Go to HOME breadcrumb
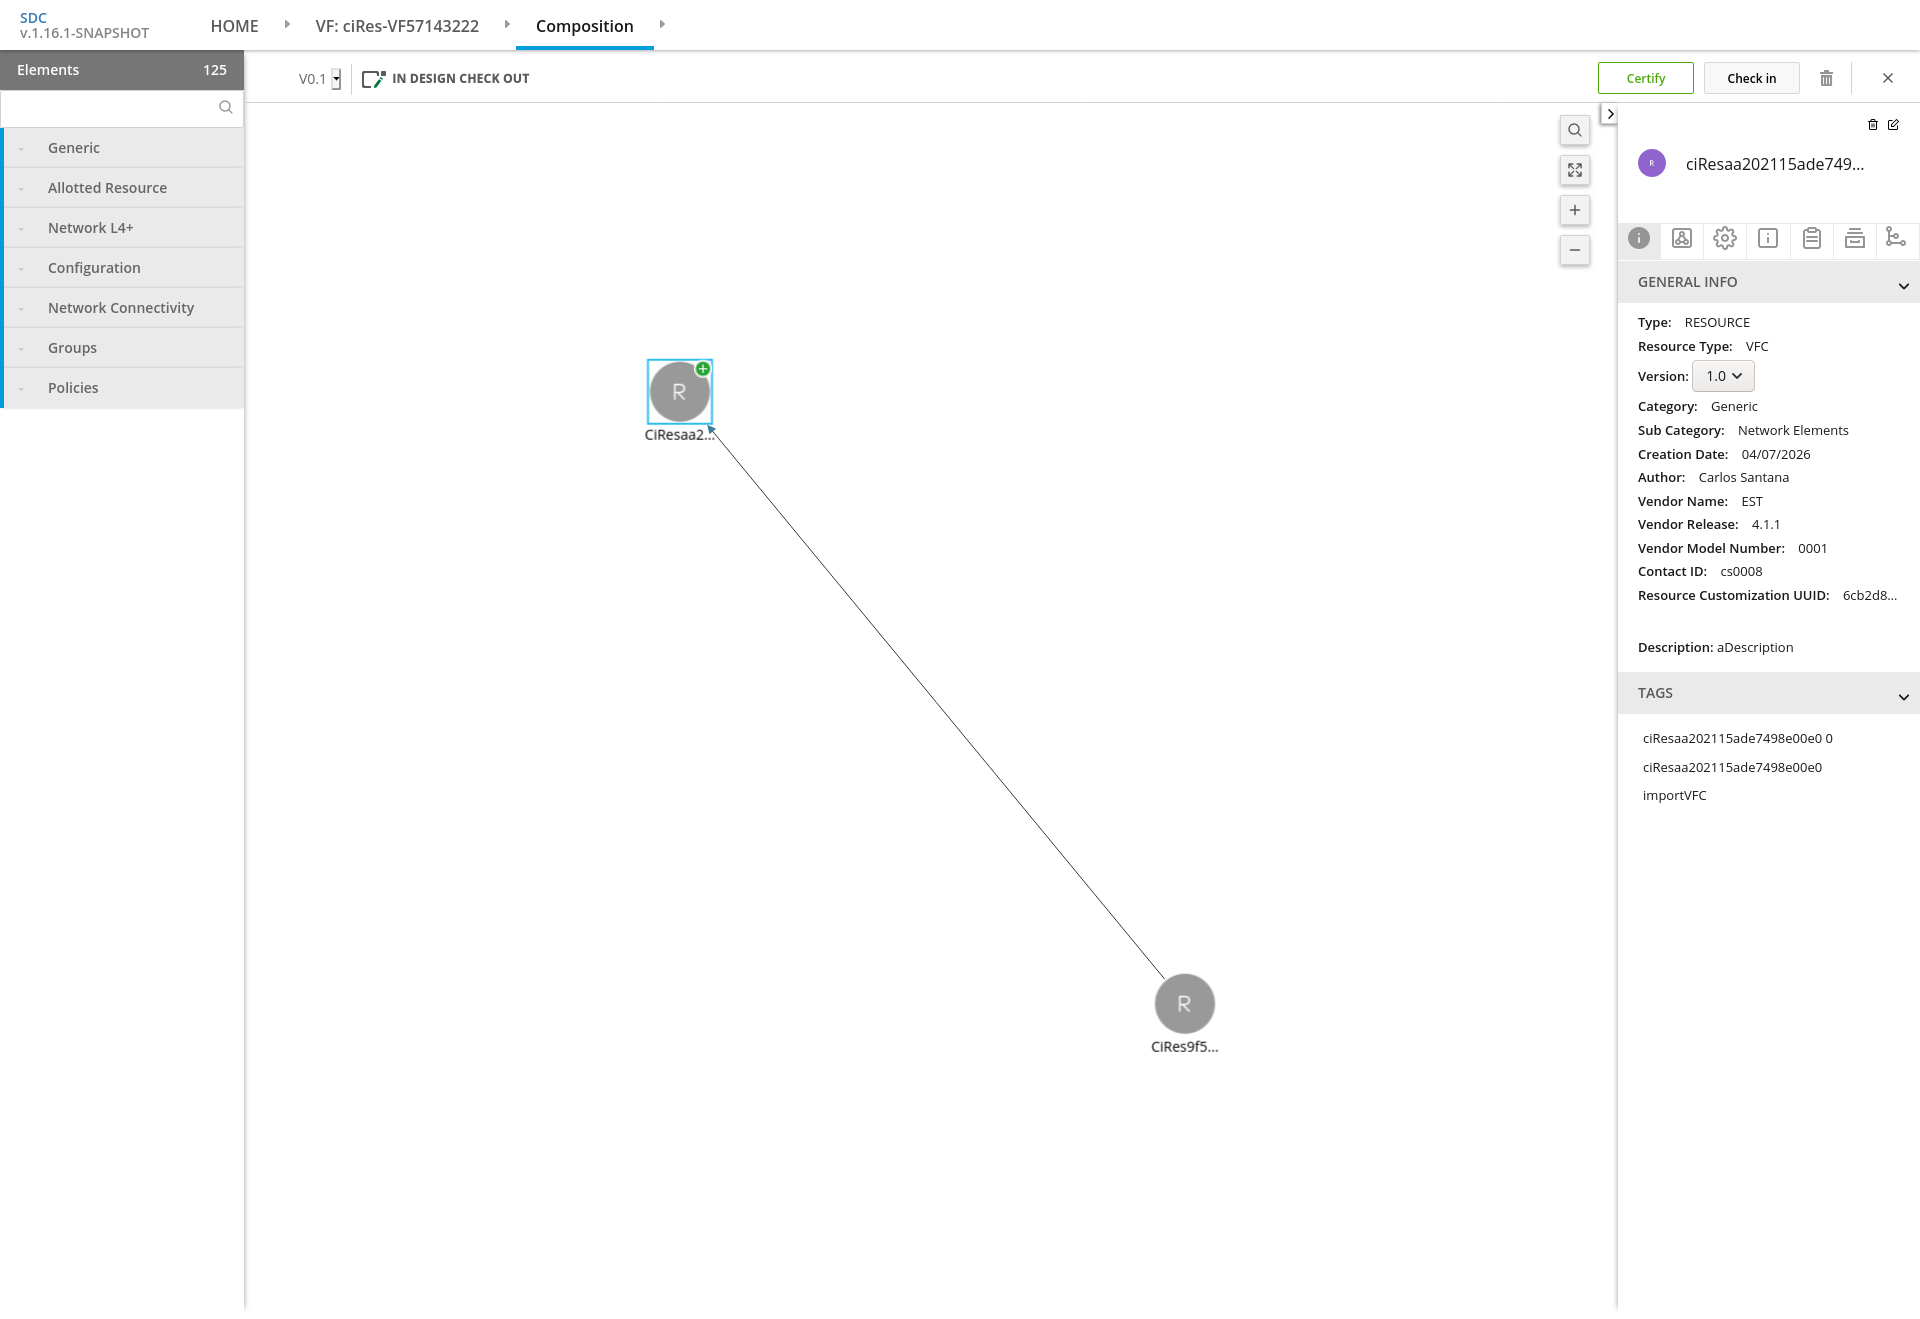The height and width of the screenshot is (1319, 1920). (x=234, y=26)
